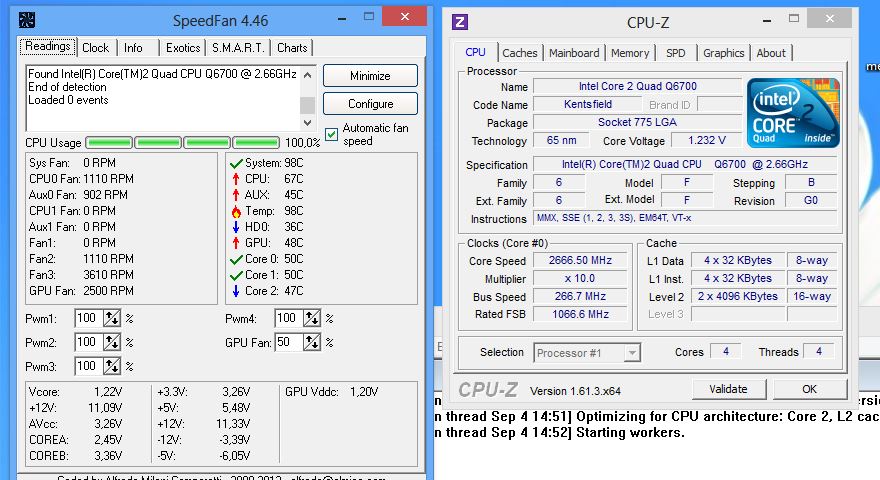Viewport: 880px width, 480px height.
Task: Open the About tab in CPU-Z
Action: click(x=771, y=53)
